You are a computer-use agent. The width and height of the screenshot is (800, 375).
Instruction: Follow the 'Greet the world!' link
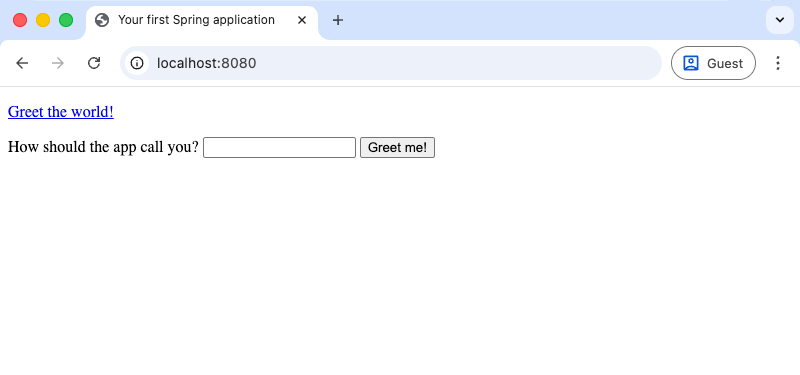click(61, 112)
